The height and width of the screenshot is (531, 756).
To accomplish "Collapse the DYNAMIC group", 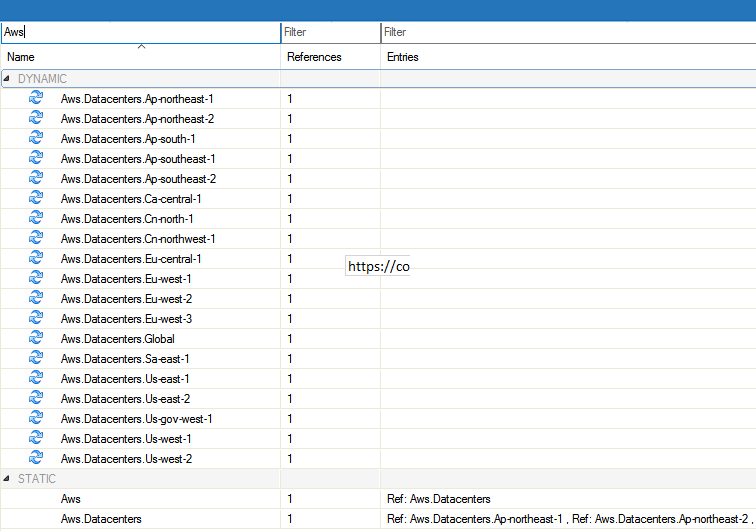I will 7,79.
